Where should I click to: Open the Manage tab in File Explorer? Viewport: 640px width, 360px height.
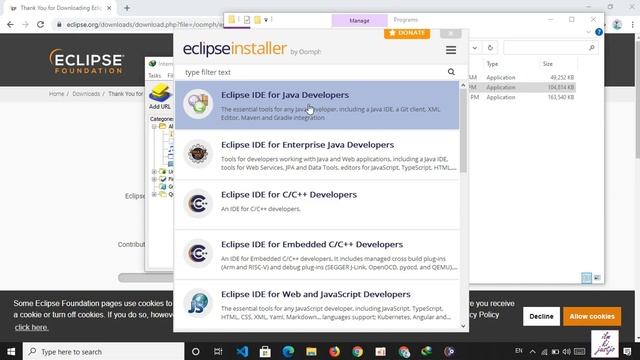359,20
